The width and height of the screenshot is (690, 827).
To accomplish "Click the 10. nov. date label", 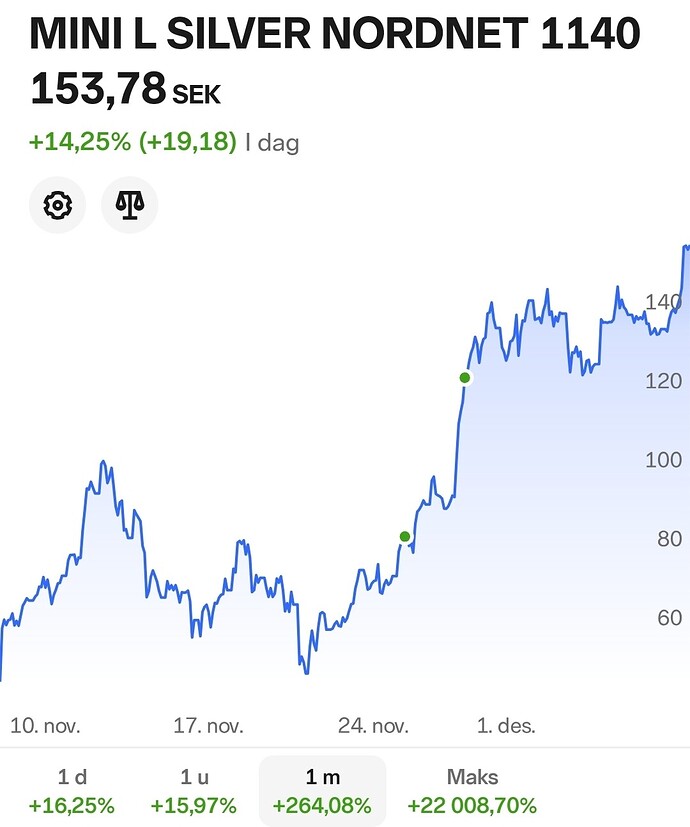I will coord(45,725).
